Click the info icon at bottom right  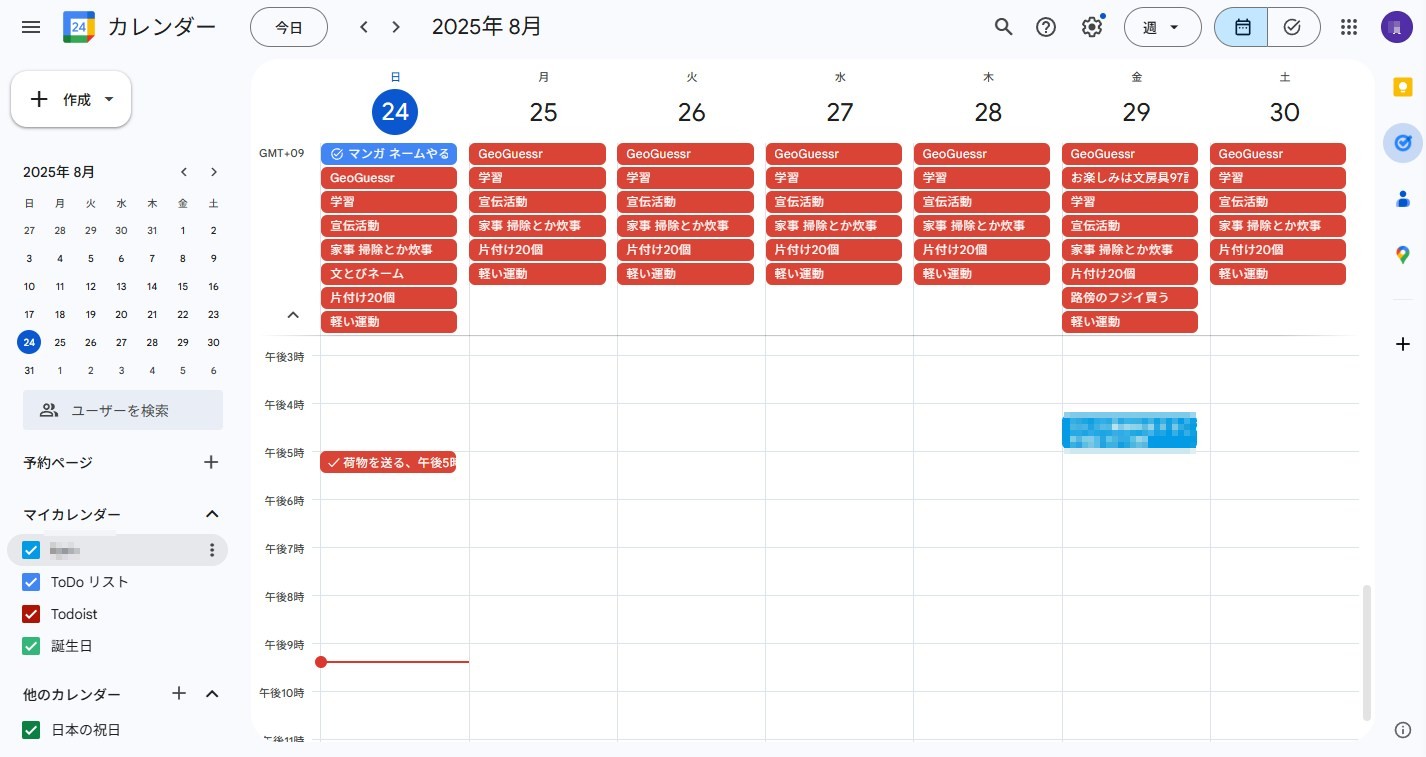click(1402, 730)
